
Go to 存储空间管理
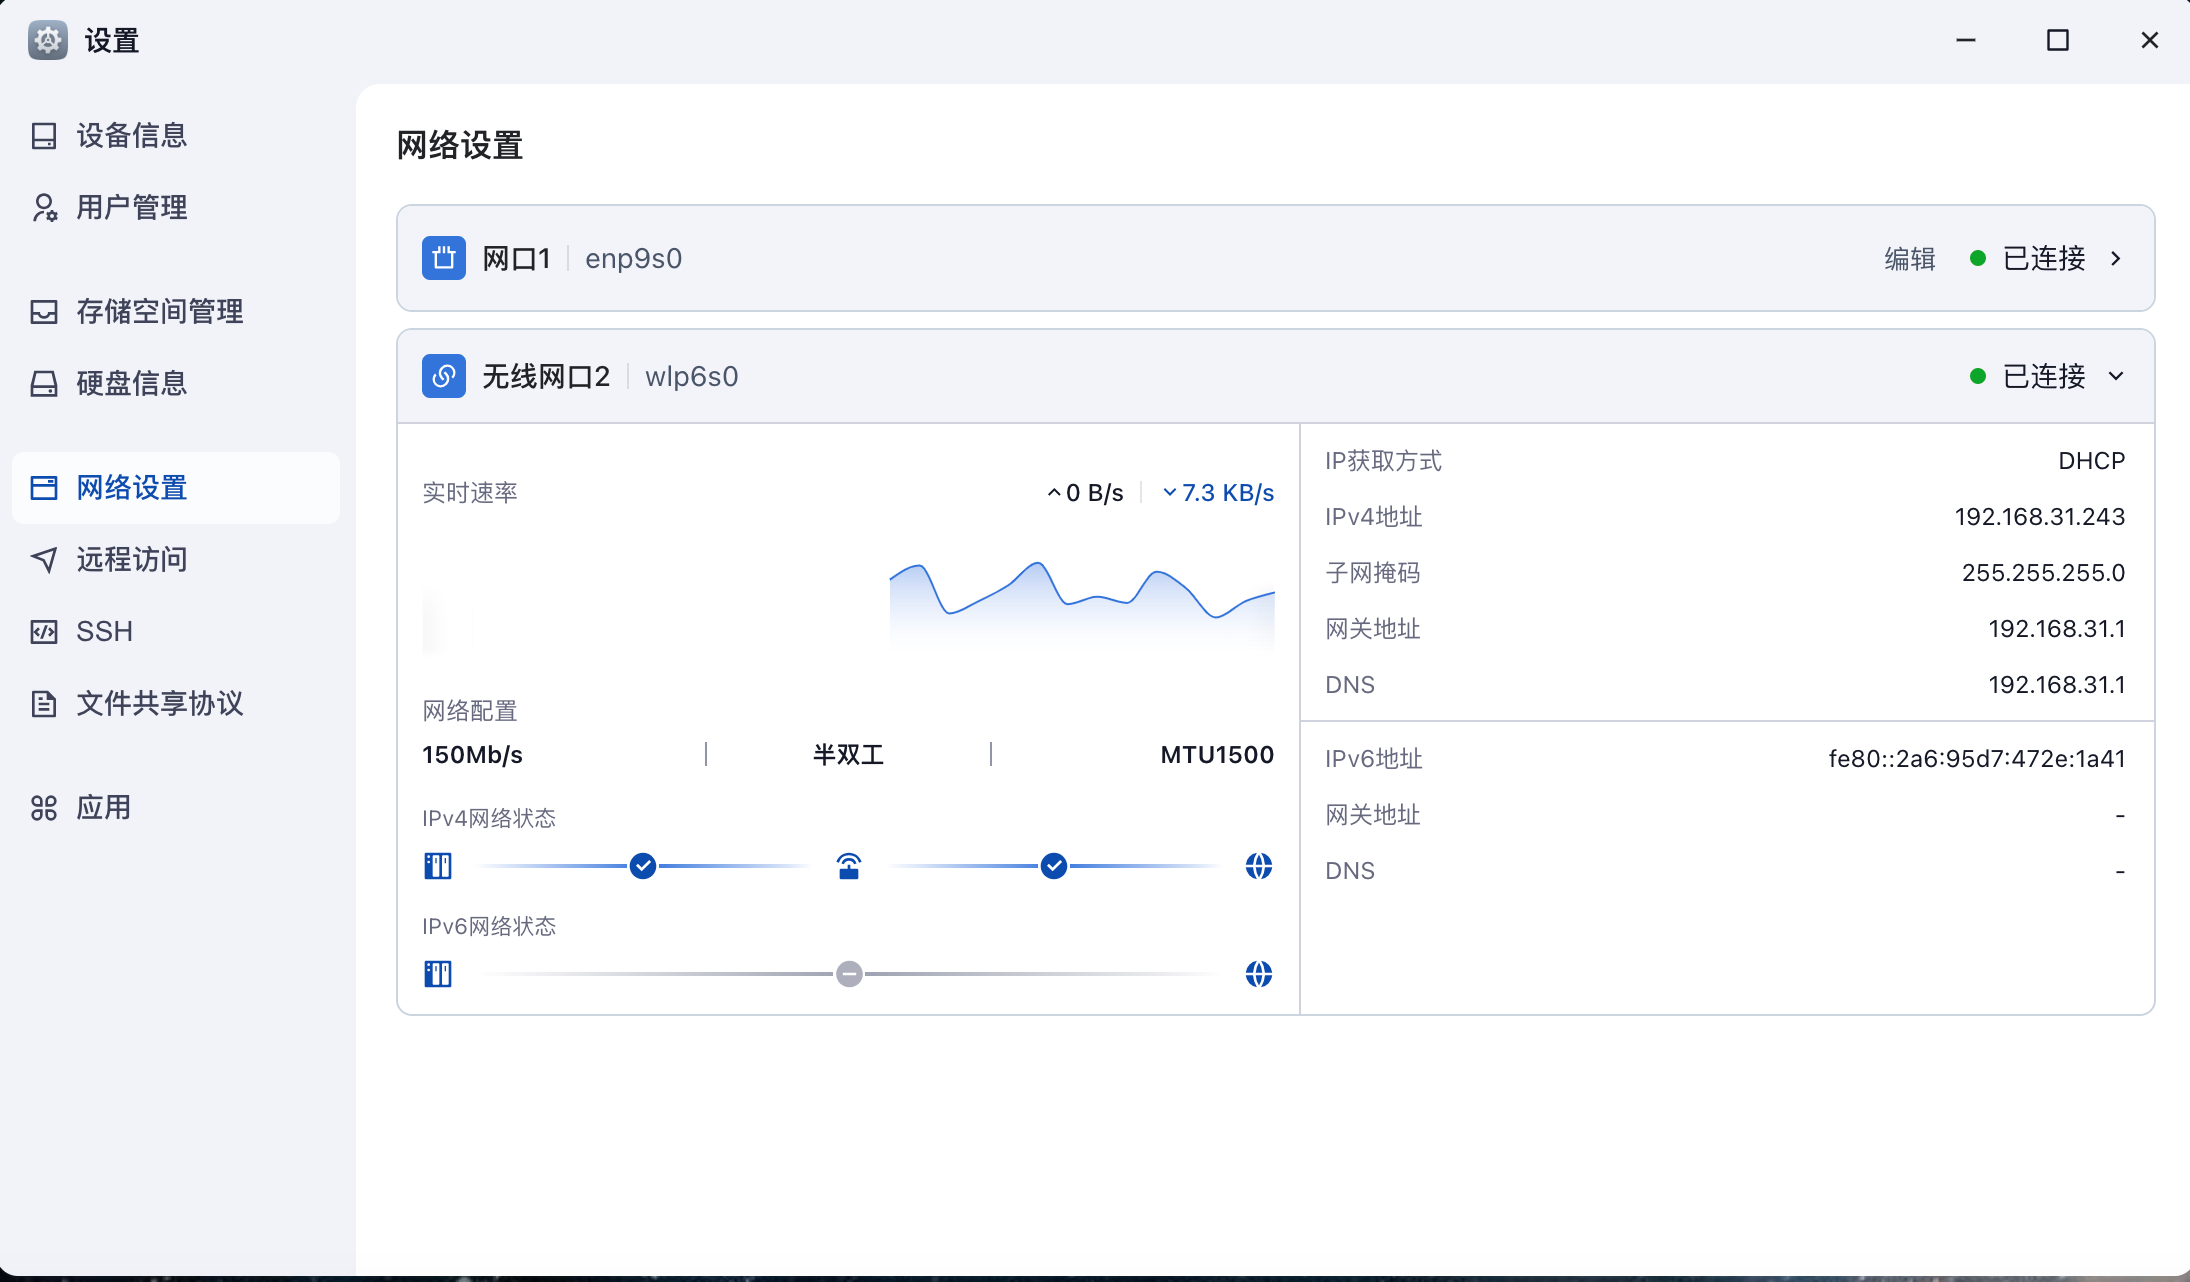click(x=176, y=312)
